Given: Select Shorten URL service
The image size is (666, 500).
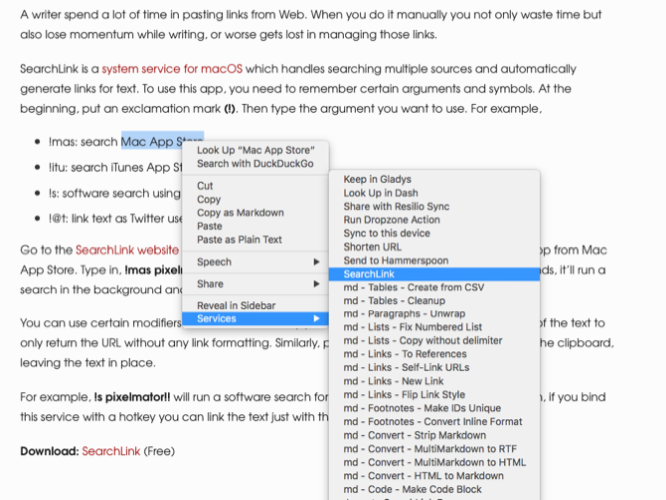Looking at the screenshot, I should pyautogui.click(x=371, y=247).
